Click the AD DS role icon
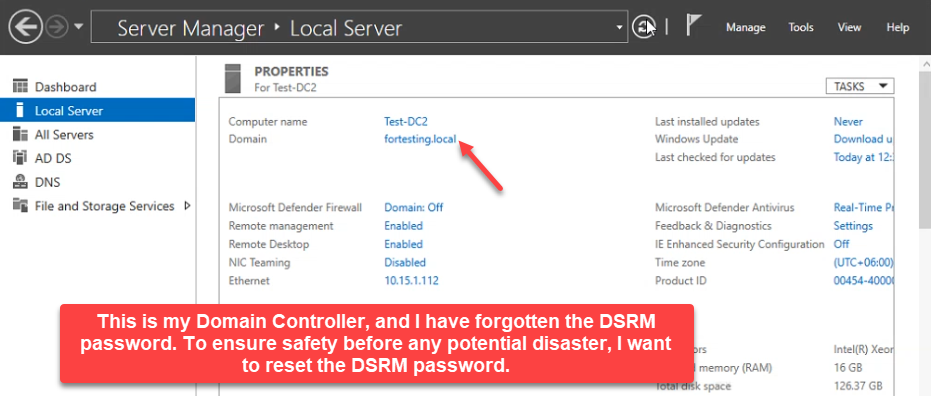This screenshot has height=396, width=931. coord(20,158)
